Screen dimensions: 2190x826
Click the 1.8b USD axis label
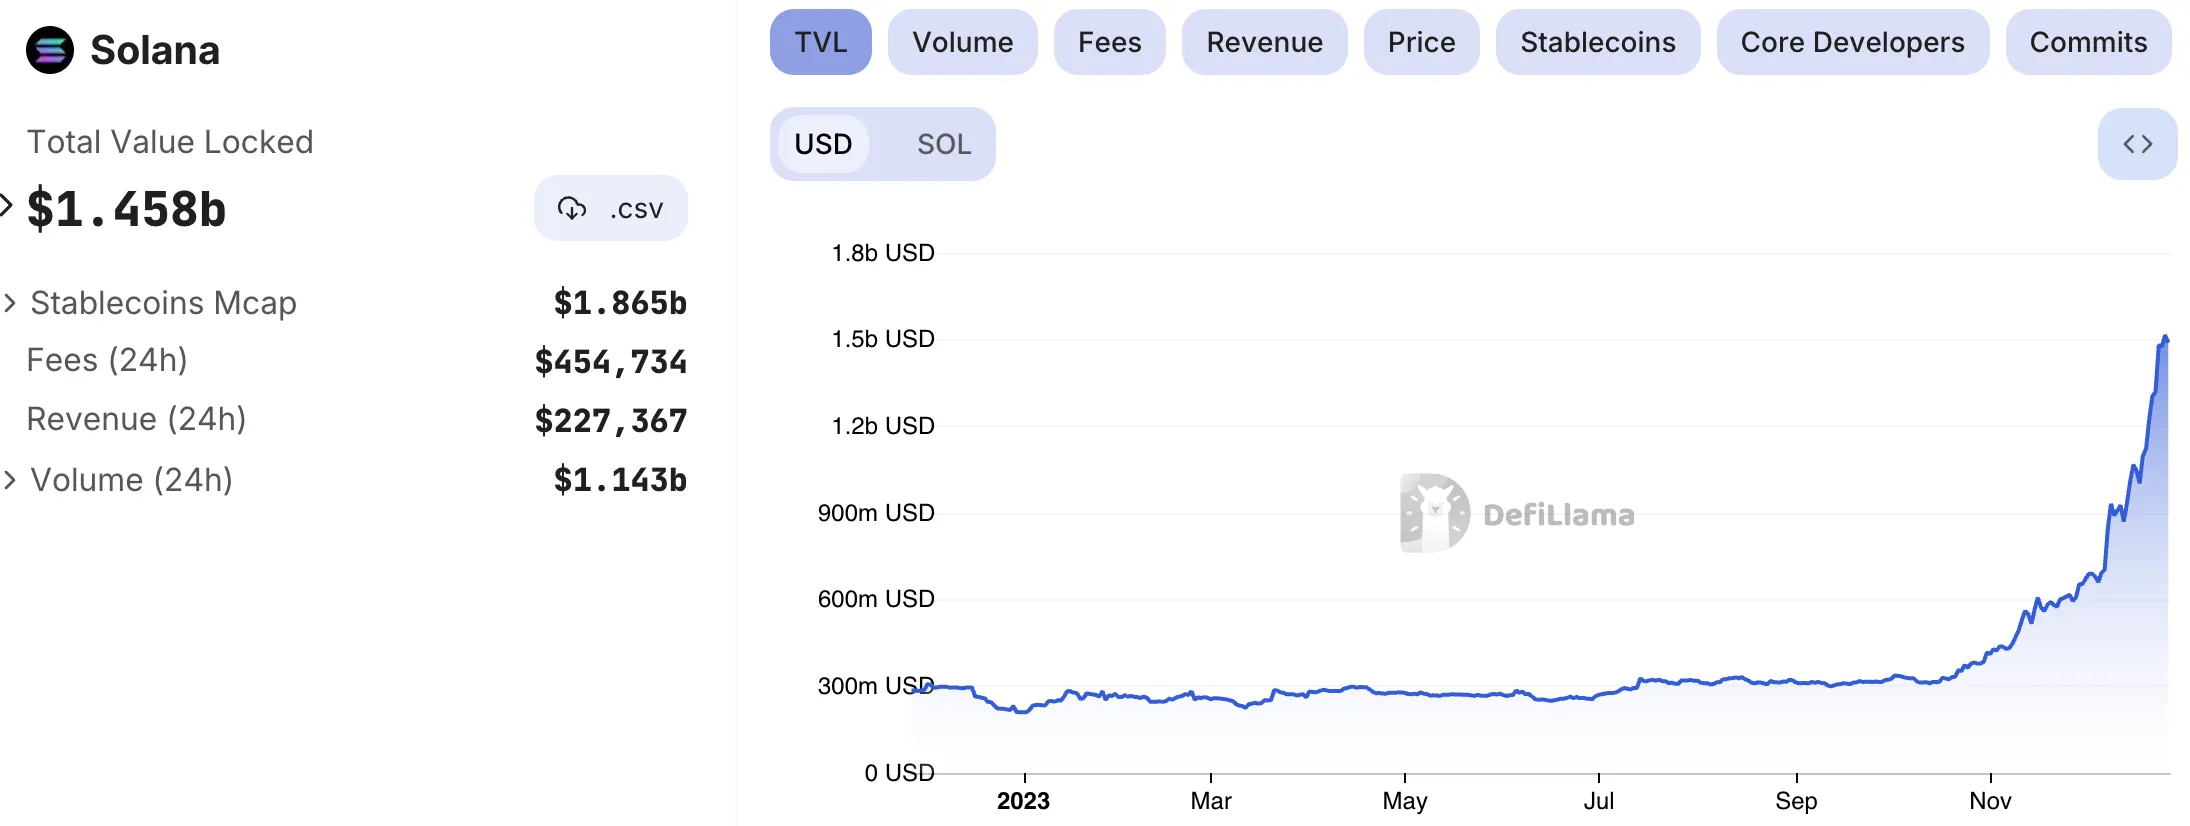(883, 253)
